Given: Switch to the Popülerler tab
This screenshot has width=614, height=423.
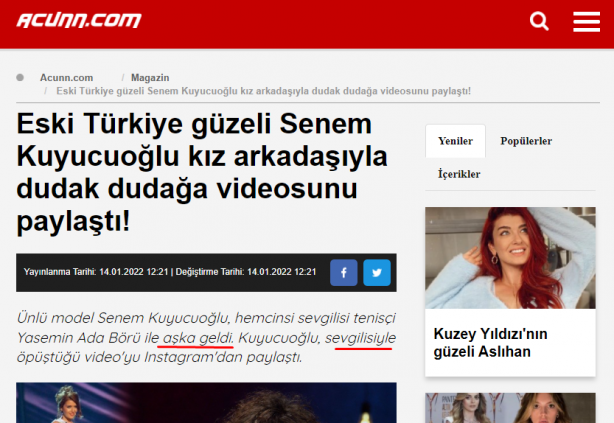Looking at the screenshot, I should [526, 141].
